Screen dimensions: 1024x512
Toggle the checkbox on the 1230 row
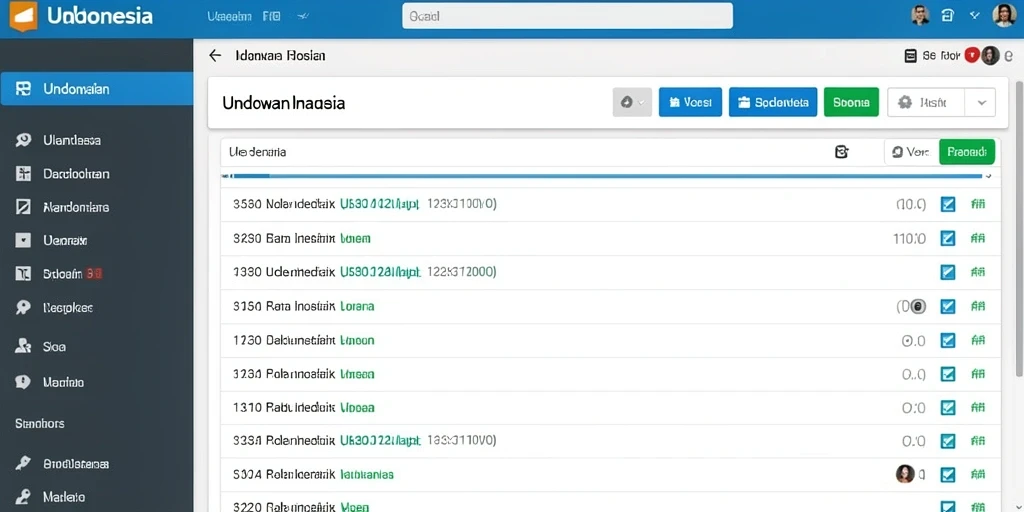click(x=948, y=340)
